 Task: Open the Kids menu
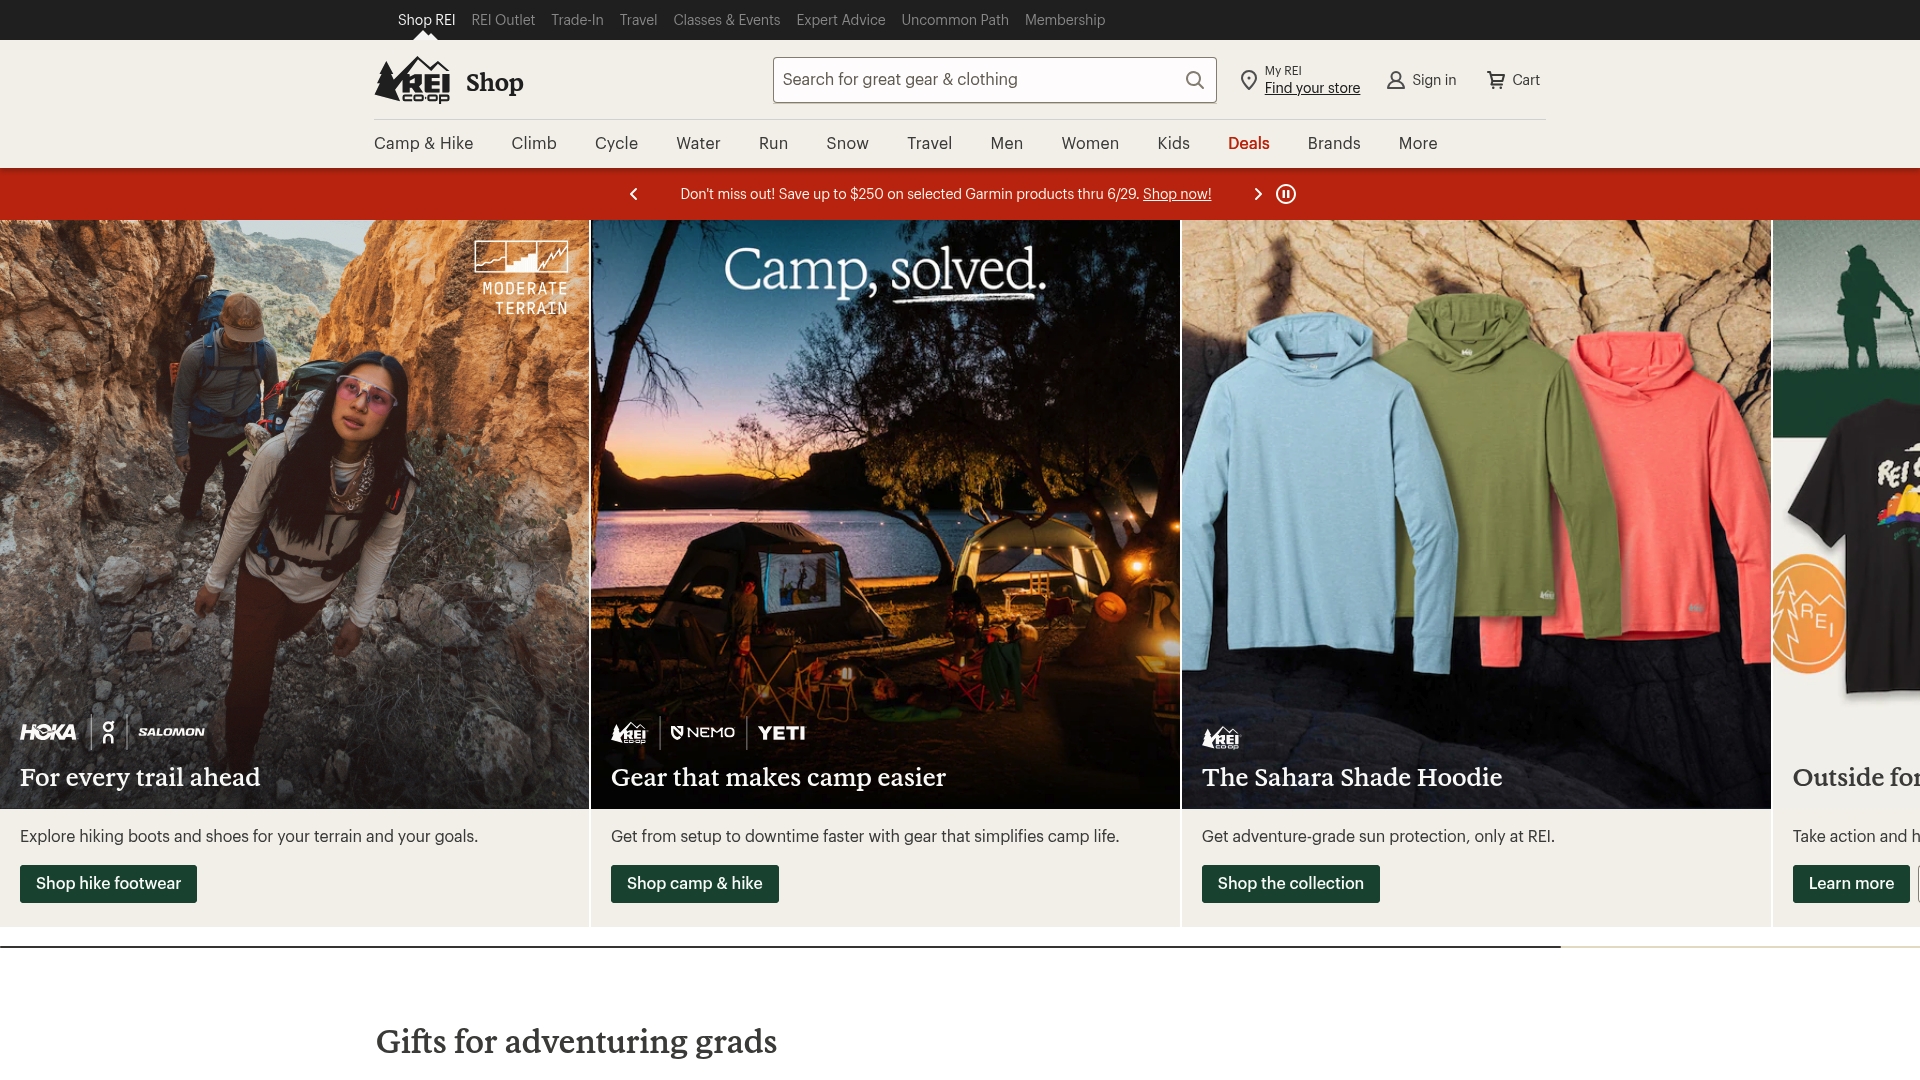click(1173, 143)
